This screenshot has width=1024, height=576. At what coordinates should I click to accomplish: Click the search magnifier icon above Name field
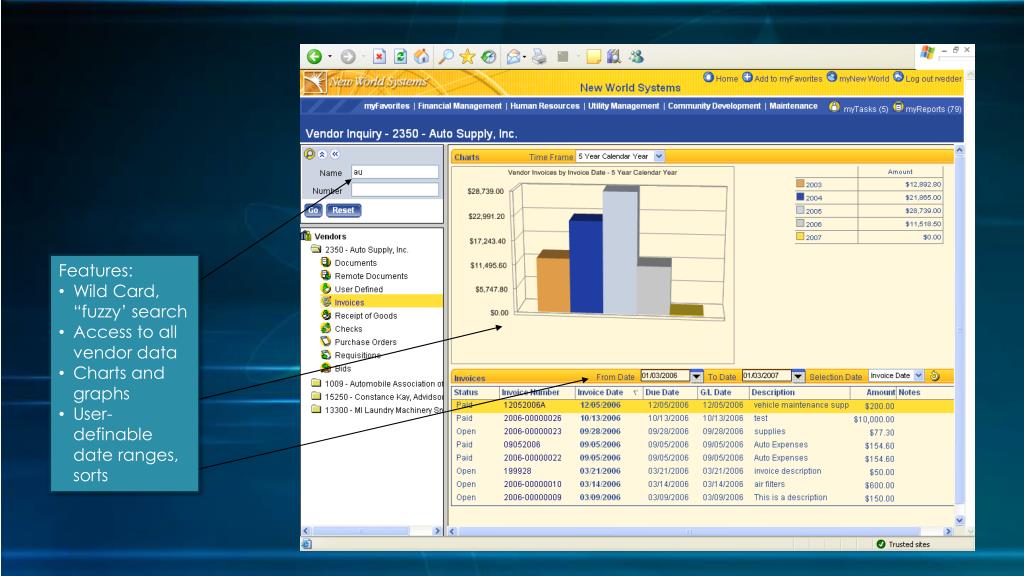click(x=310, y=154)
